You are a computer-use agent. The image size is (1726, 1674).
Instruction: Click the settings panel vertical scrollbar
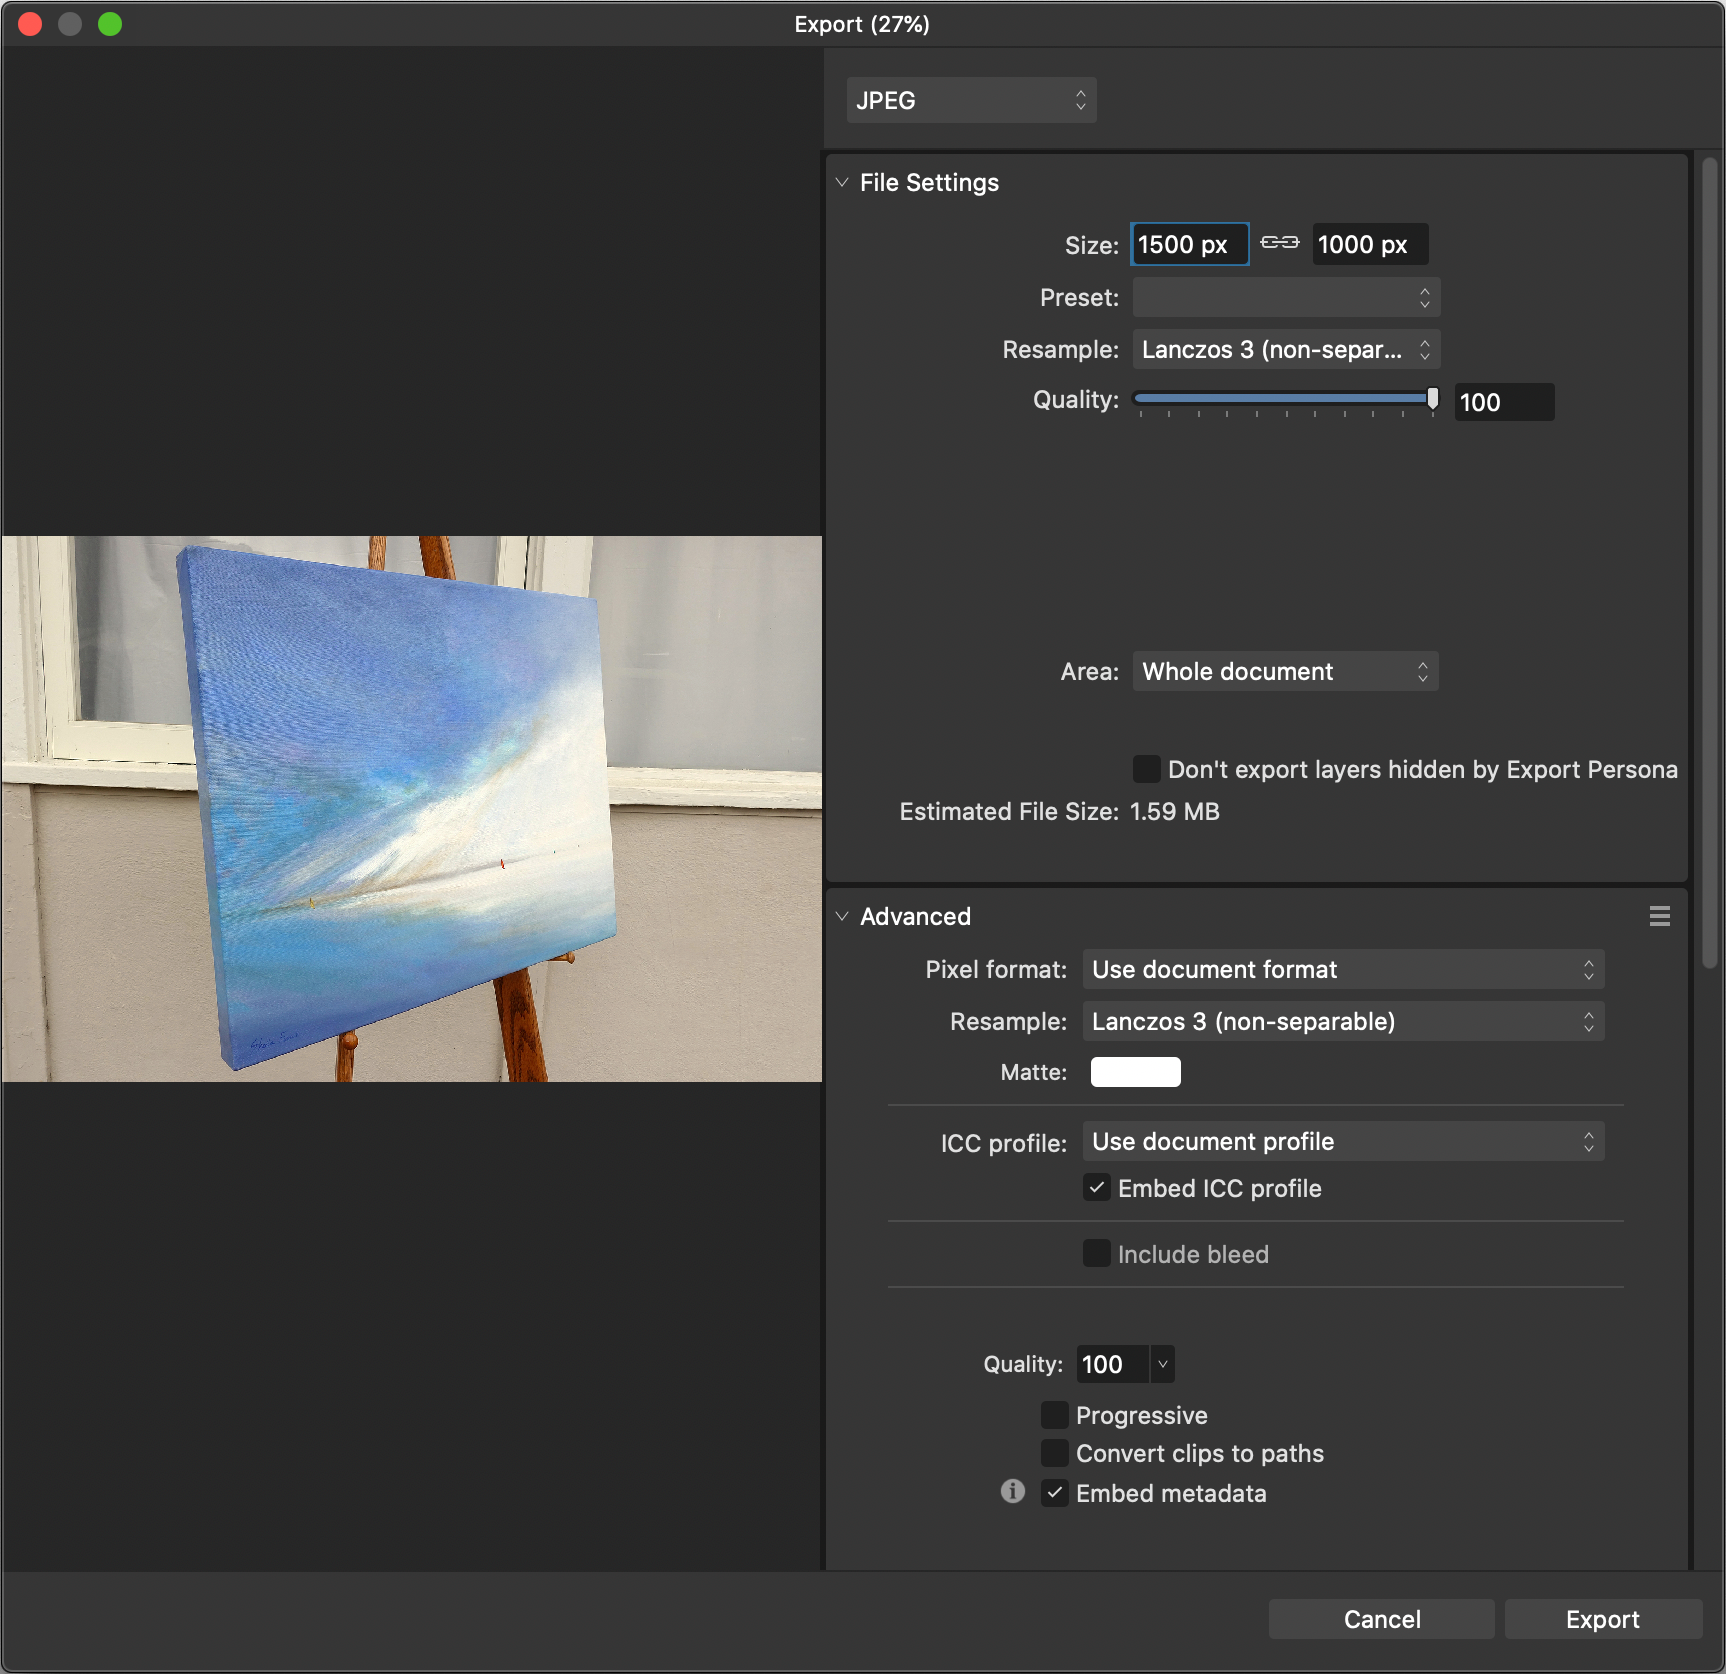point(1710,563)
